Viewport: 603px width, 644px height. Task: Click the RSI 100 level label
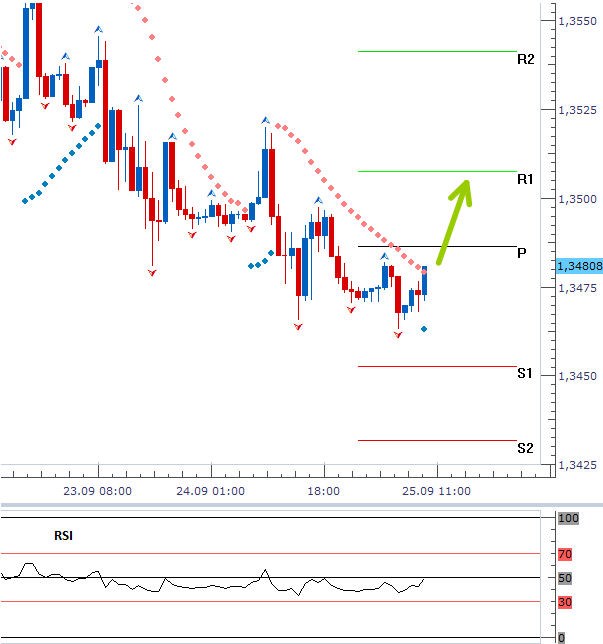pos(568,518)
